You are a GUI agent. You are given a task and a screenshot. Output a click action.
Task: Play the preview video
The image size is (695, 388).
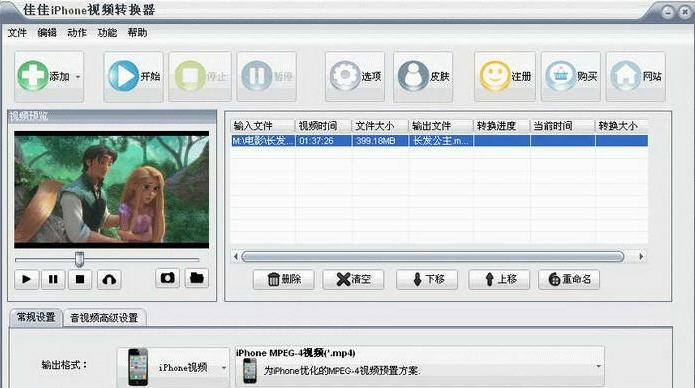27,279
